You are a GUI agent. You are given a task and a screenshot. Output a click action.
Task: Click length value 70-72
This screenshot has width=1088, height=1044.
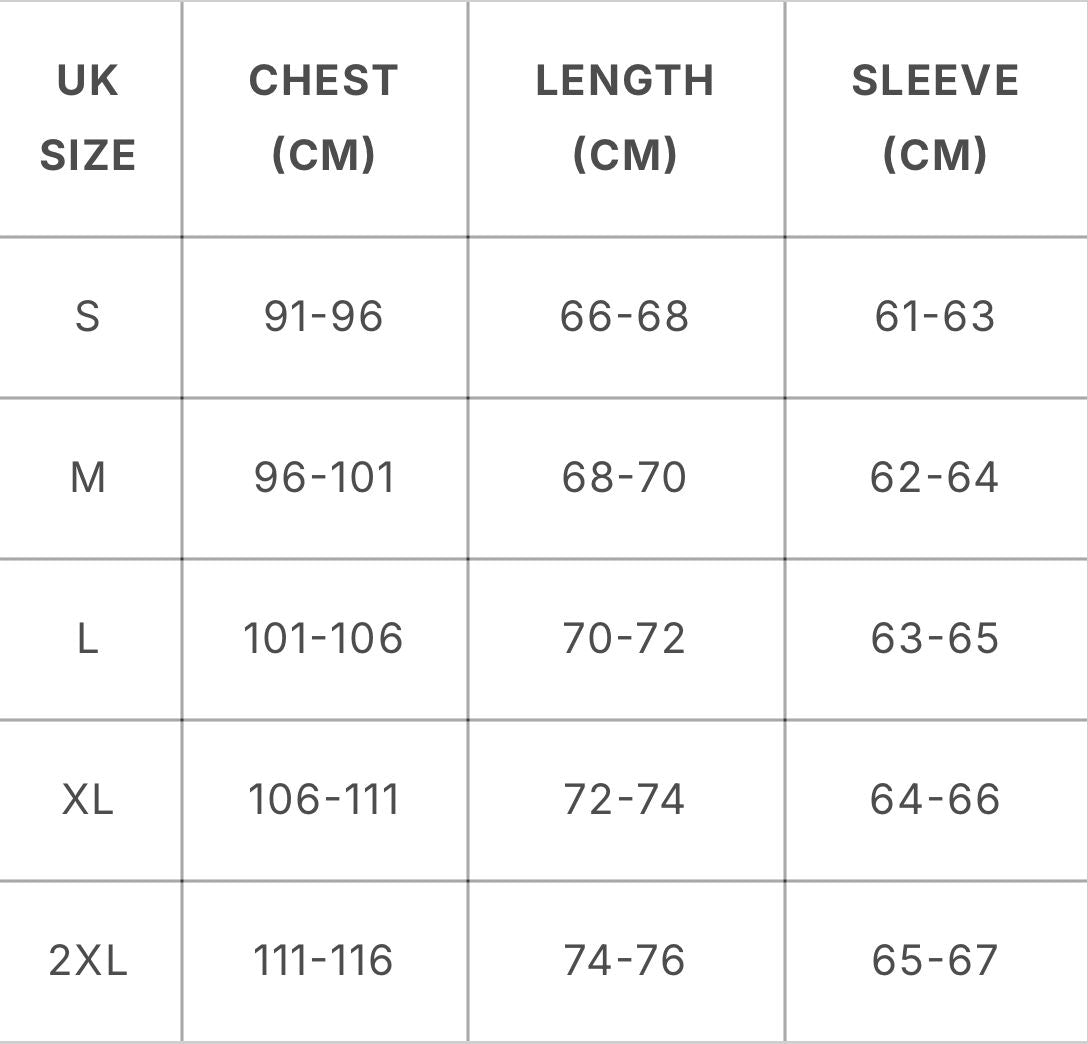(625, 639)
